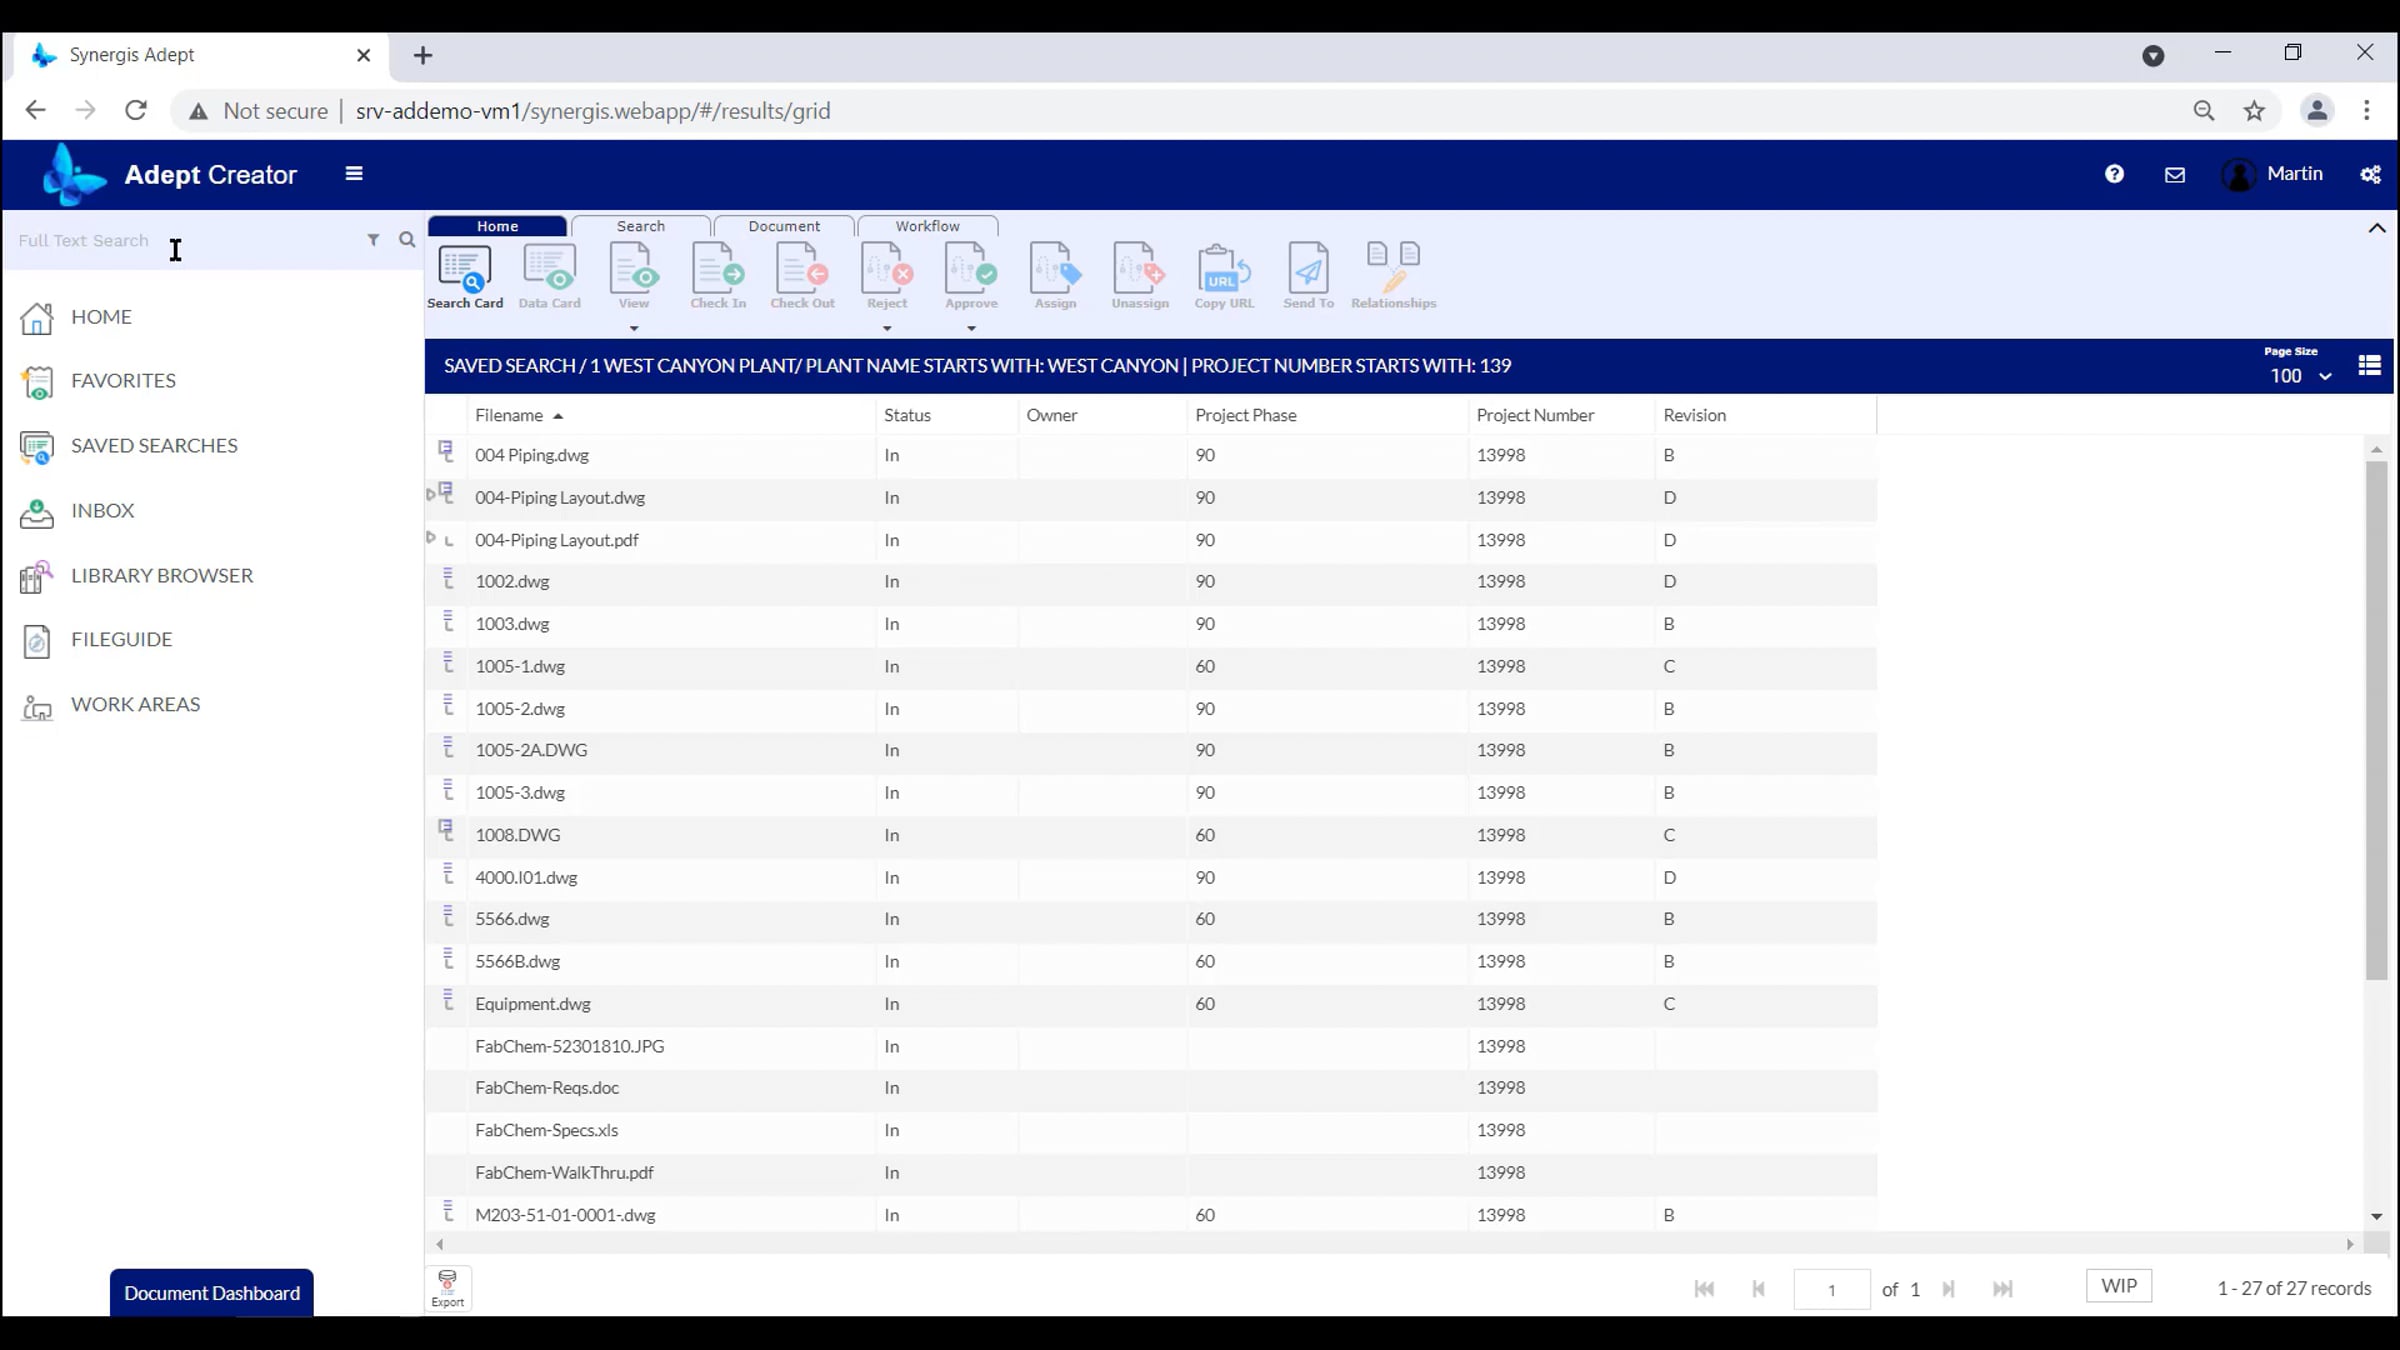Switch the results list view layout icon
The image size is (2400, 1350).
2369,366
